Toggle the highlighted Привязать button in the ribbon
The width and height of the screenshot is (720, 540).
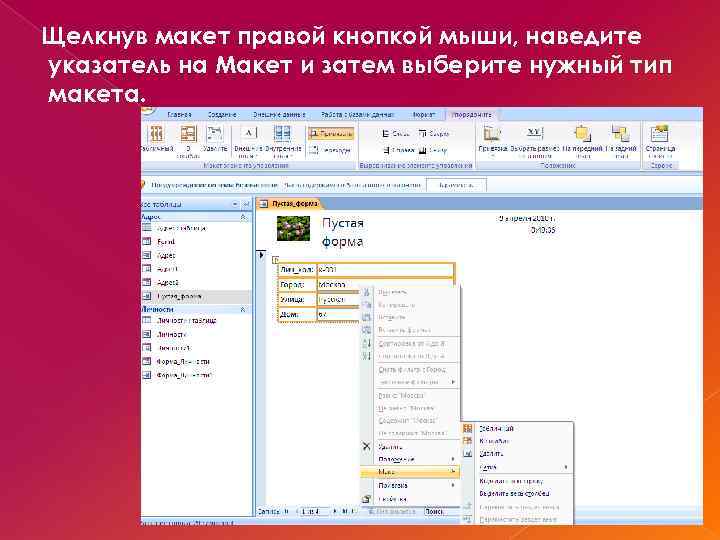coord(331,134)
